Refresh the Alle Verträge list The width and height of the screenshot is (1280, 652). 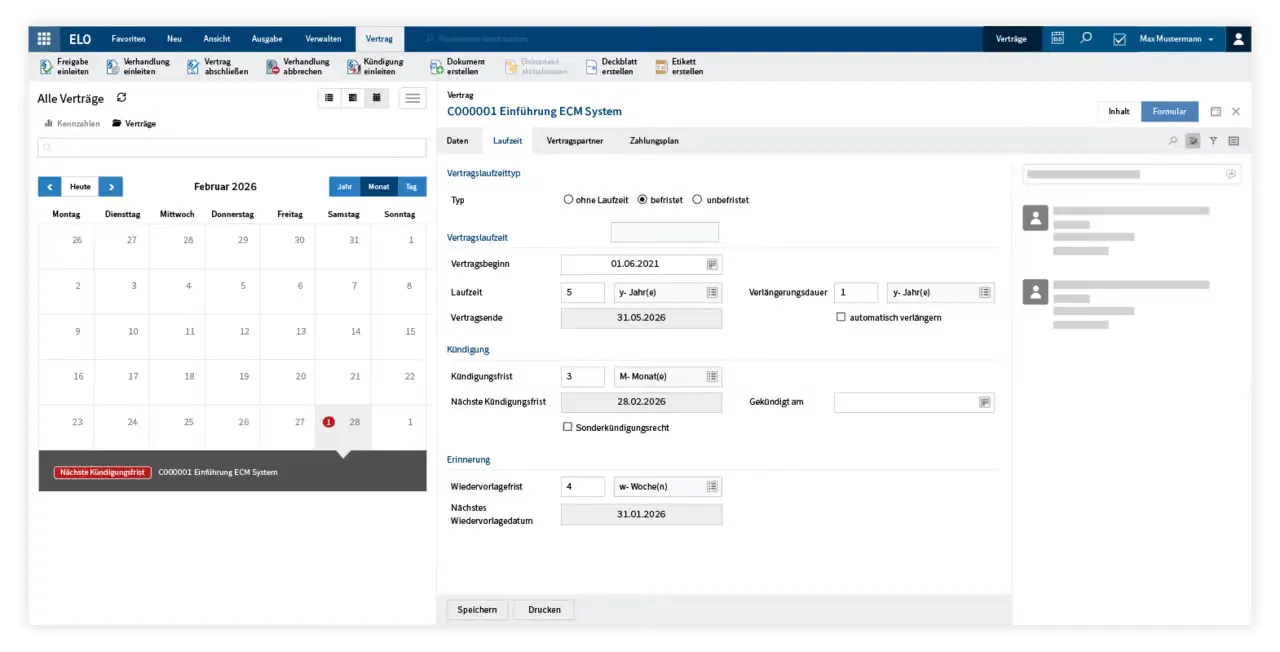click(120, 98)
